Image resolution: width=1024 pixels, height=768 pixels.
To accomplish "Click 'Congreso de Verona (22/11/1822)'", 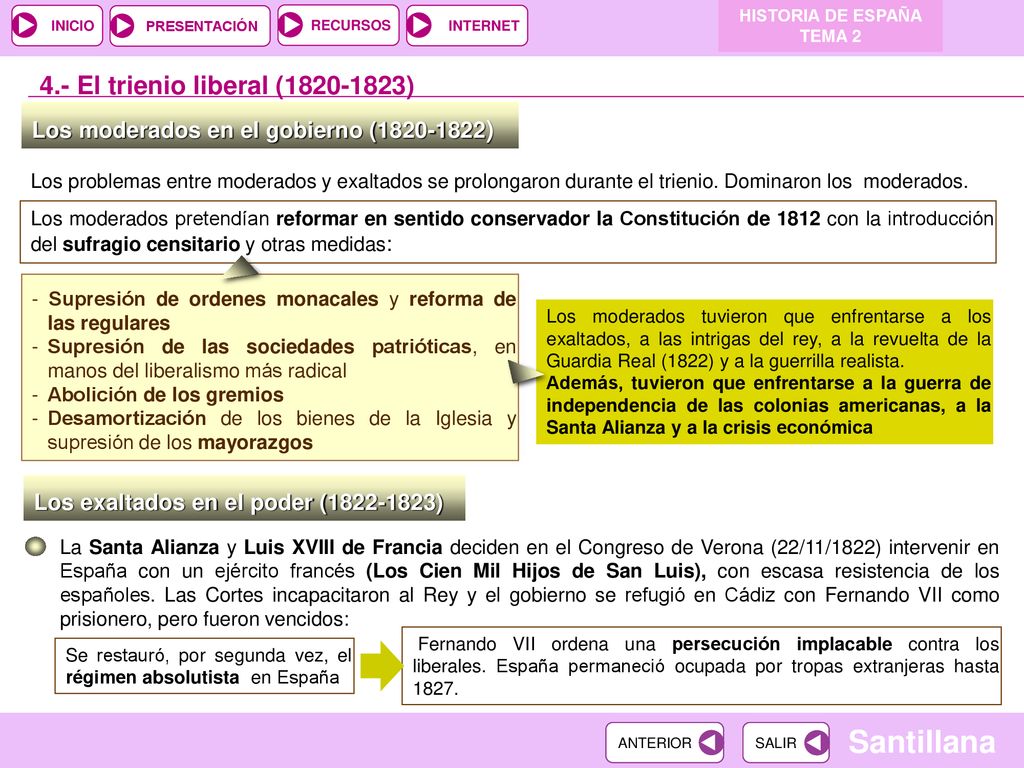I will click(729, 547).
